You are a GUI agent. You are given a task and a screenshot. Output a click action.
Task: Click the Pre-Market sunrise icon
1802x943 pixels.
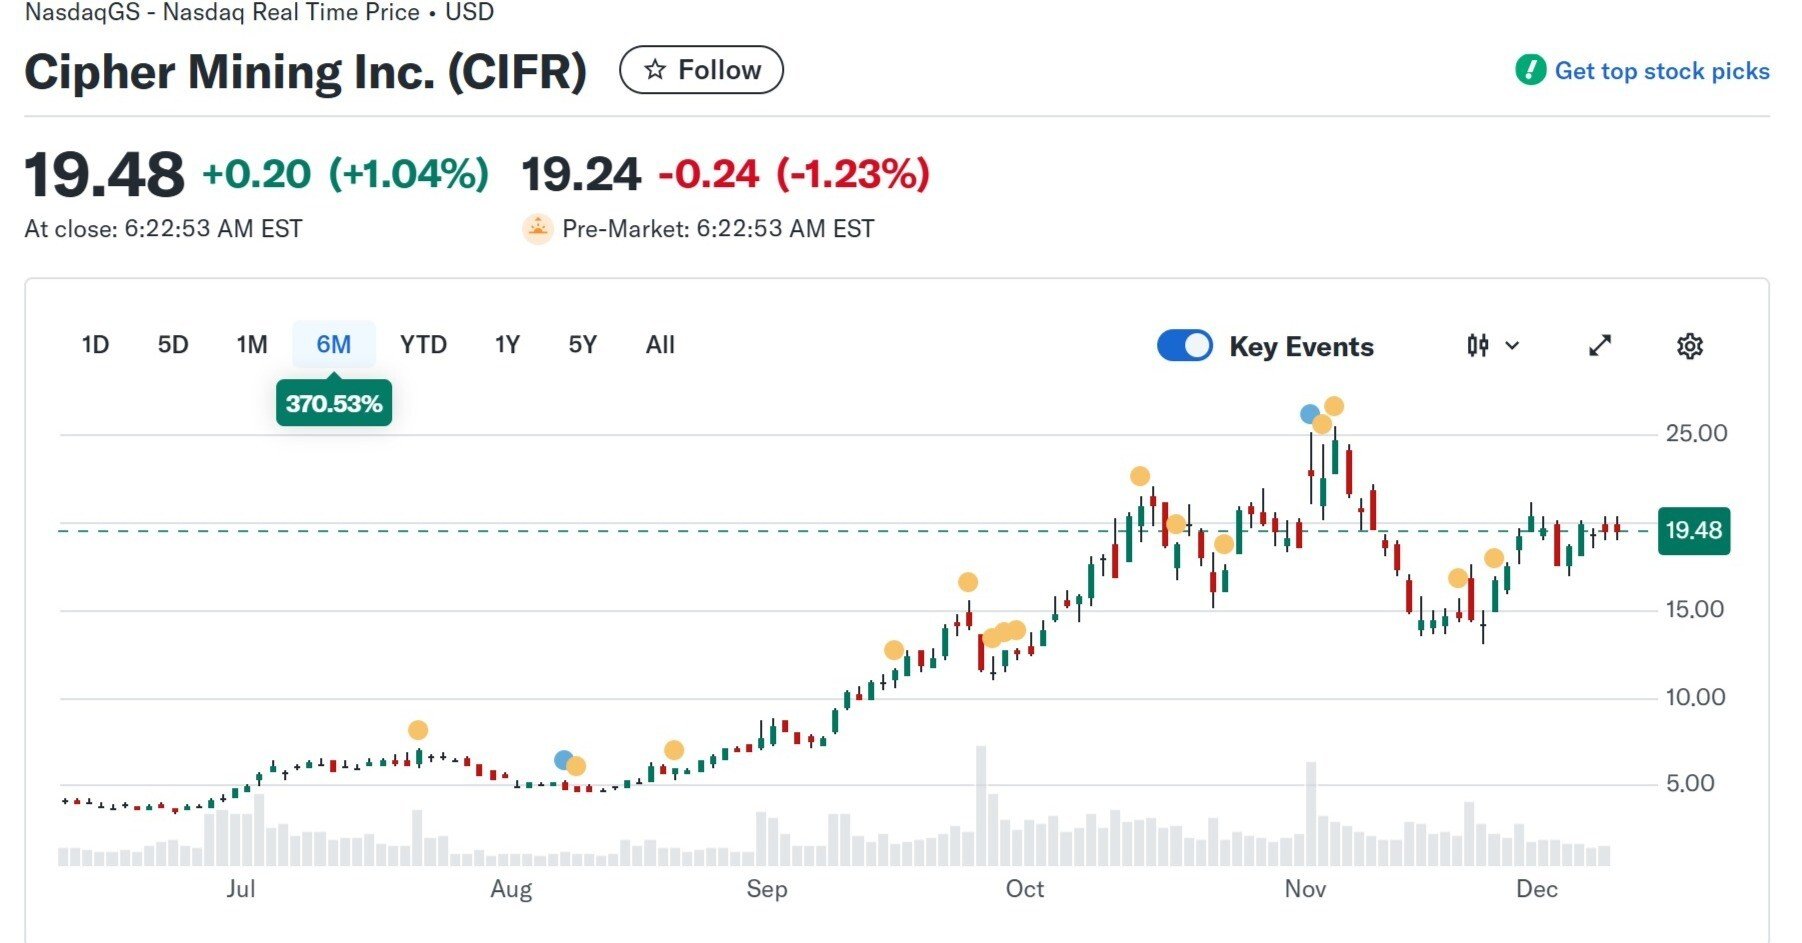(x=538, y=228)
